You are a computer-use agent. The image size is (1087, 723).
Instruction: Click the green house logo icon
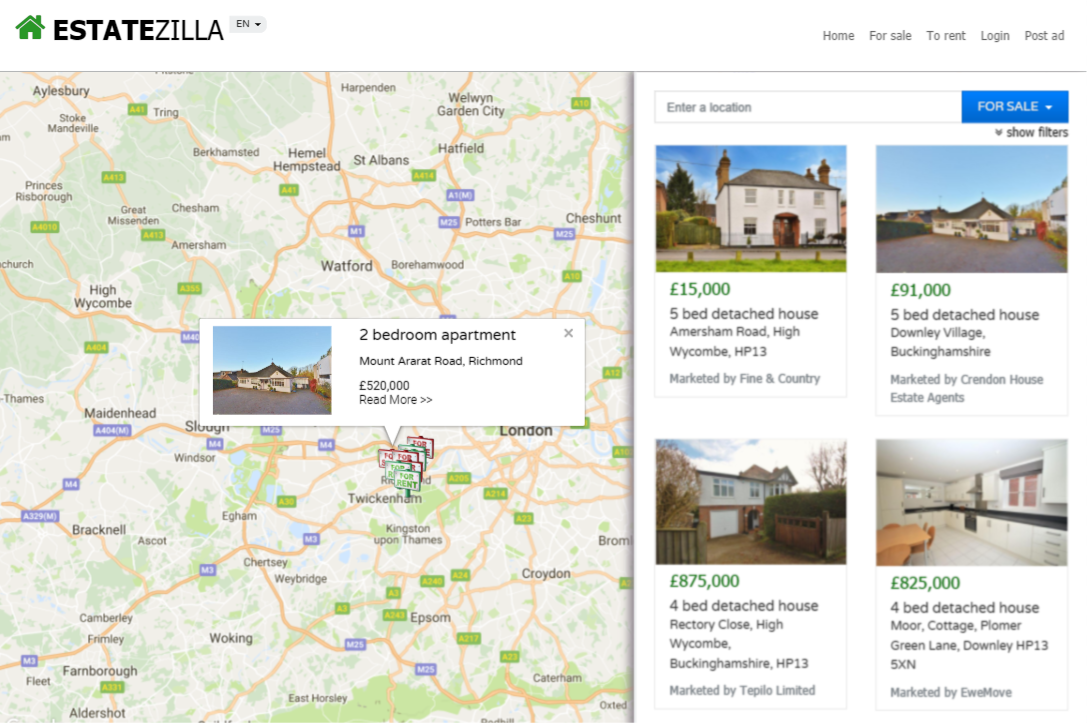[30, 28]
